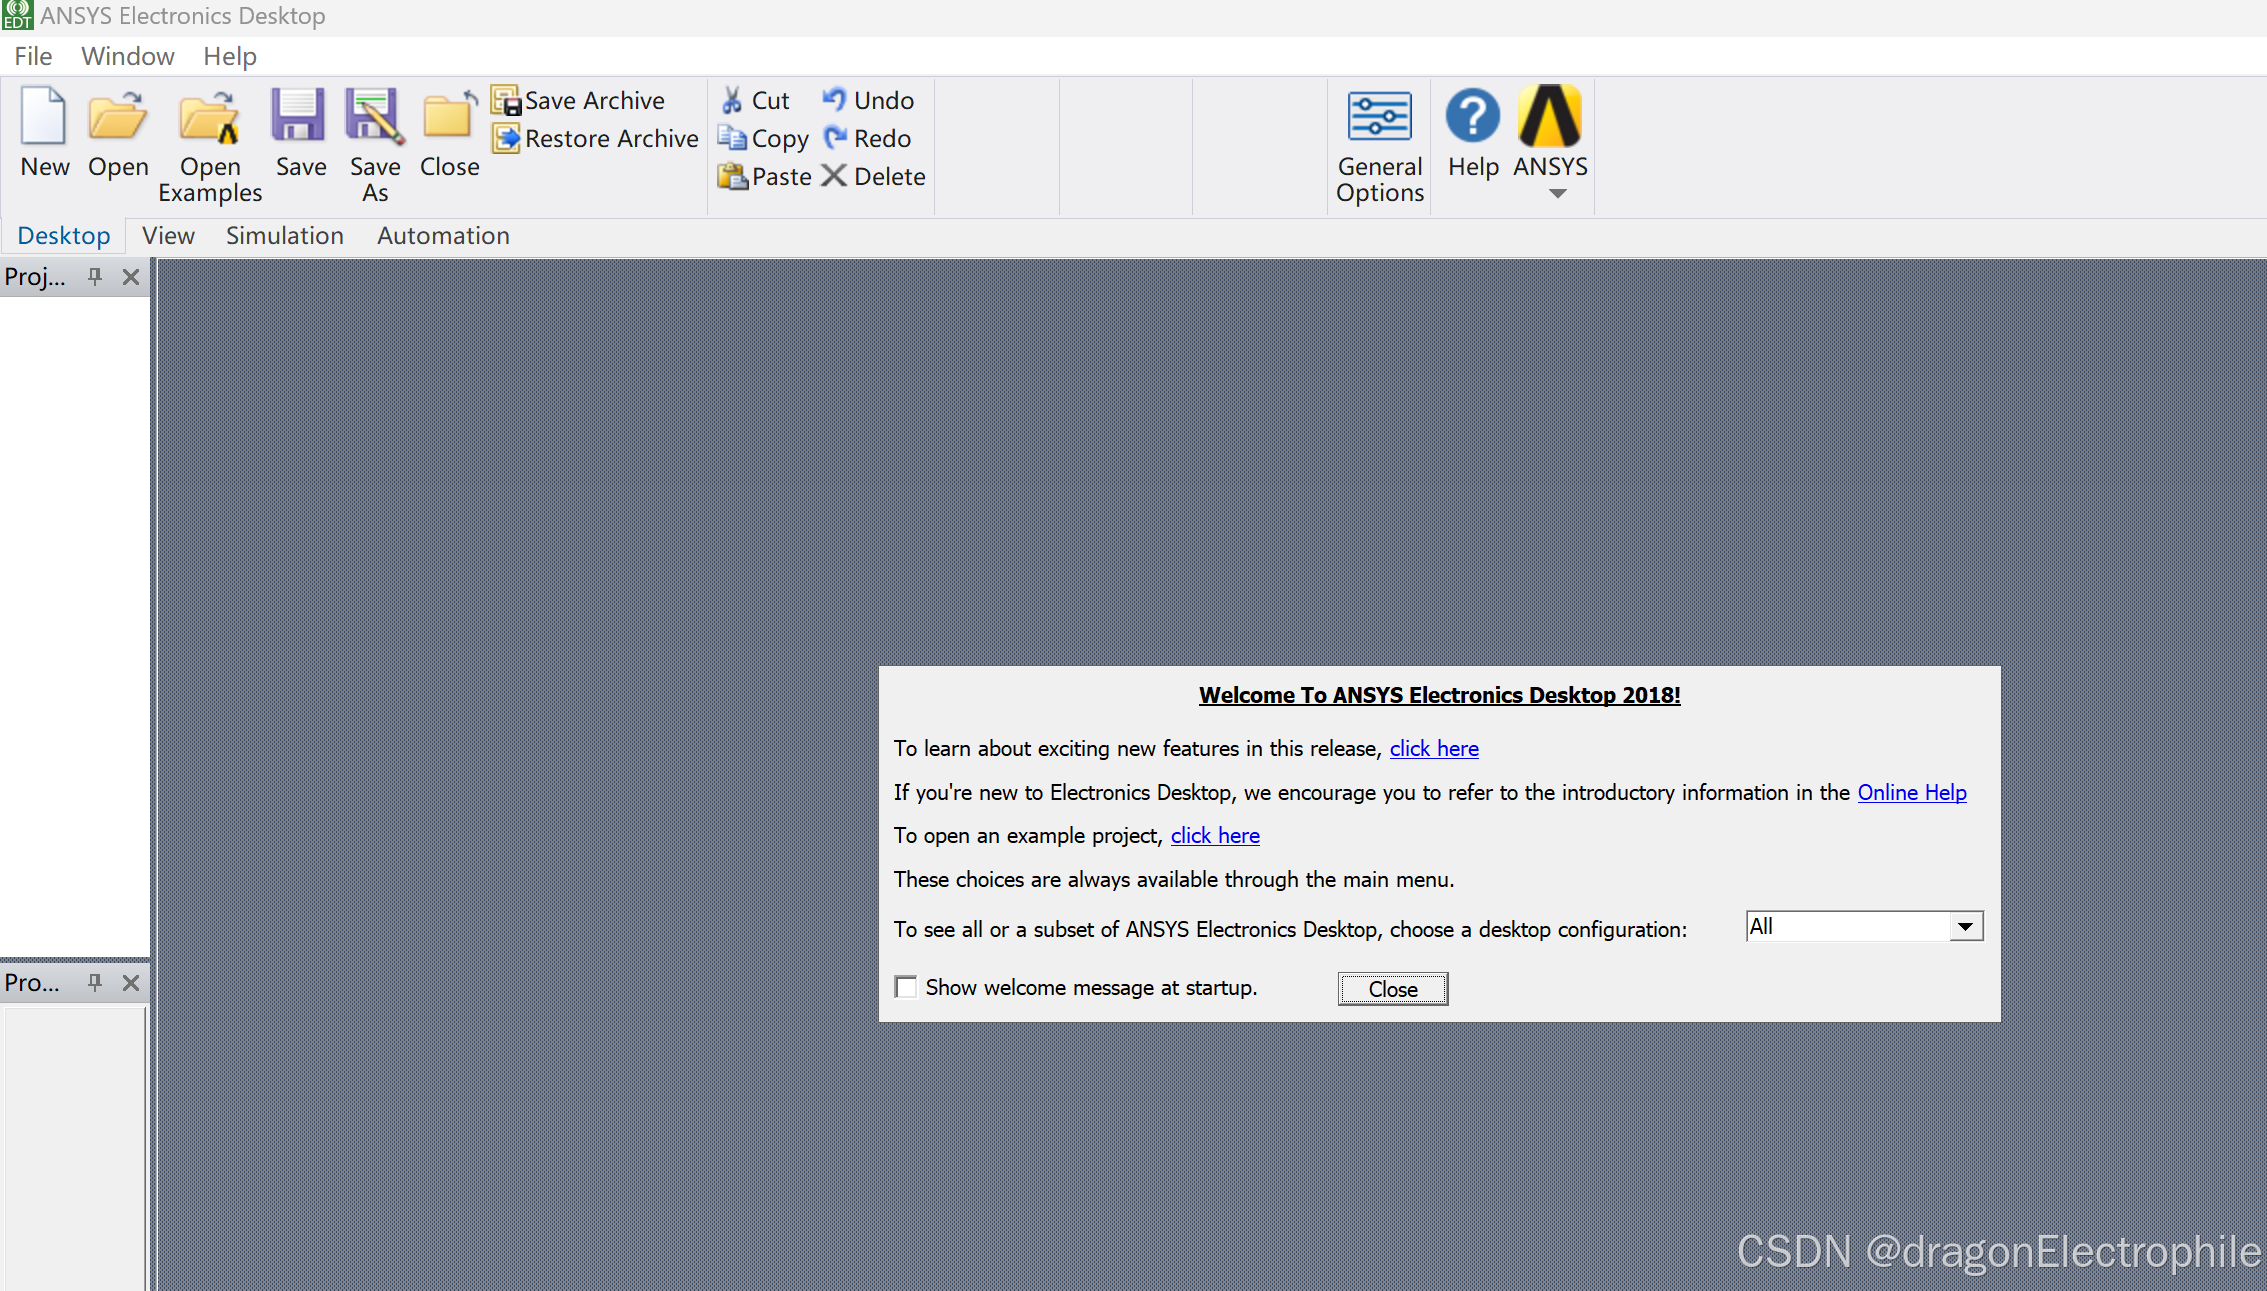The width and height of the screenshot is (2267, 1291).
Task: Follow the Online Help link
Action: point(1911,792)
